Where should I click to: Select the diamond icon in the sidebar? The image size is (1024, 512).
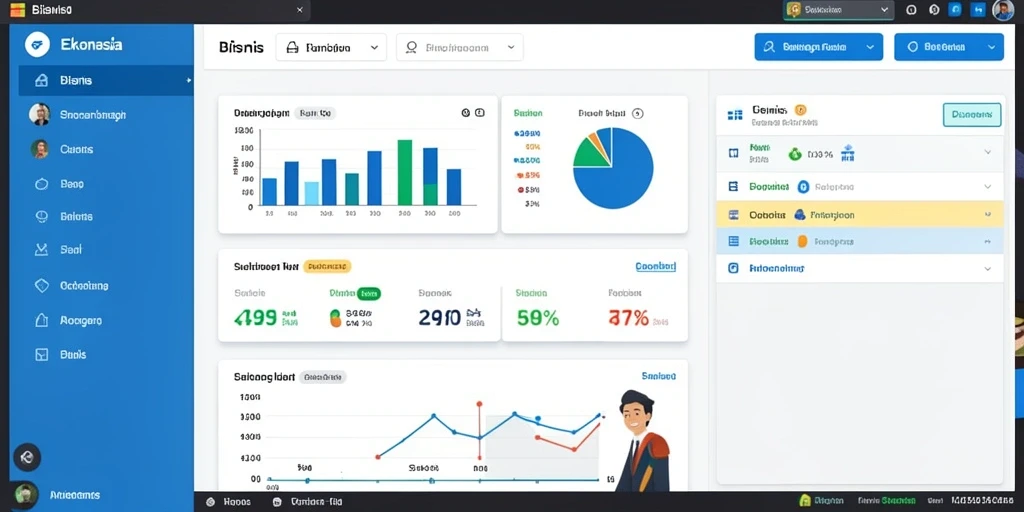[x=41, y=285]
